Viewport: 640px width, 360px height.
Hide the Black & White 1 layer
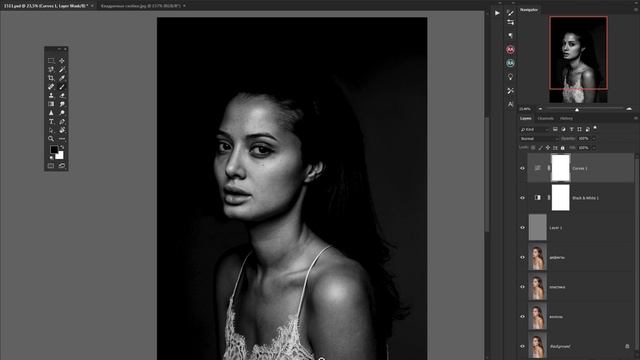[522, 198]
